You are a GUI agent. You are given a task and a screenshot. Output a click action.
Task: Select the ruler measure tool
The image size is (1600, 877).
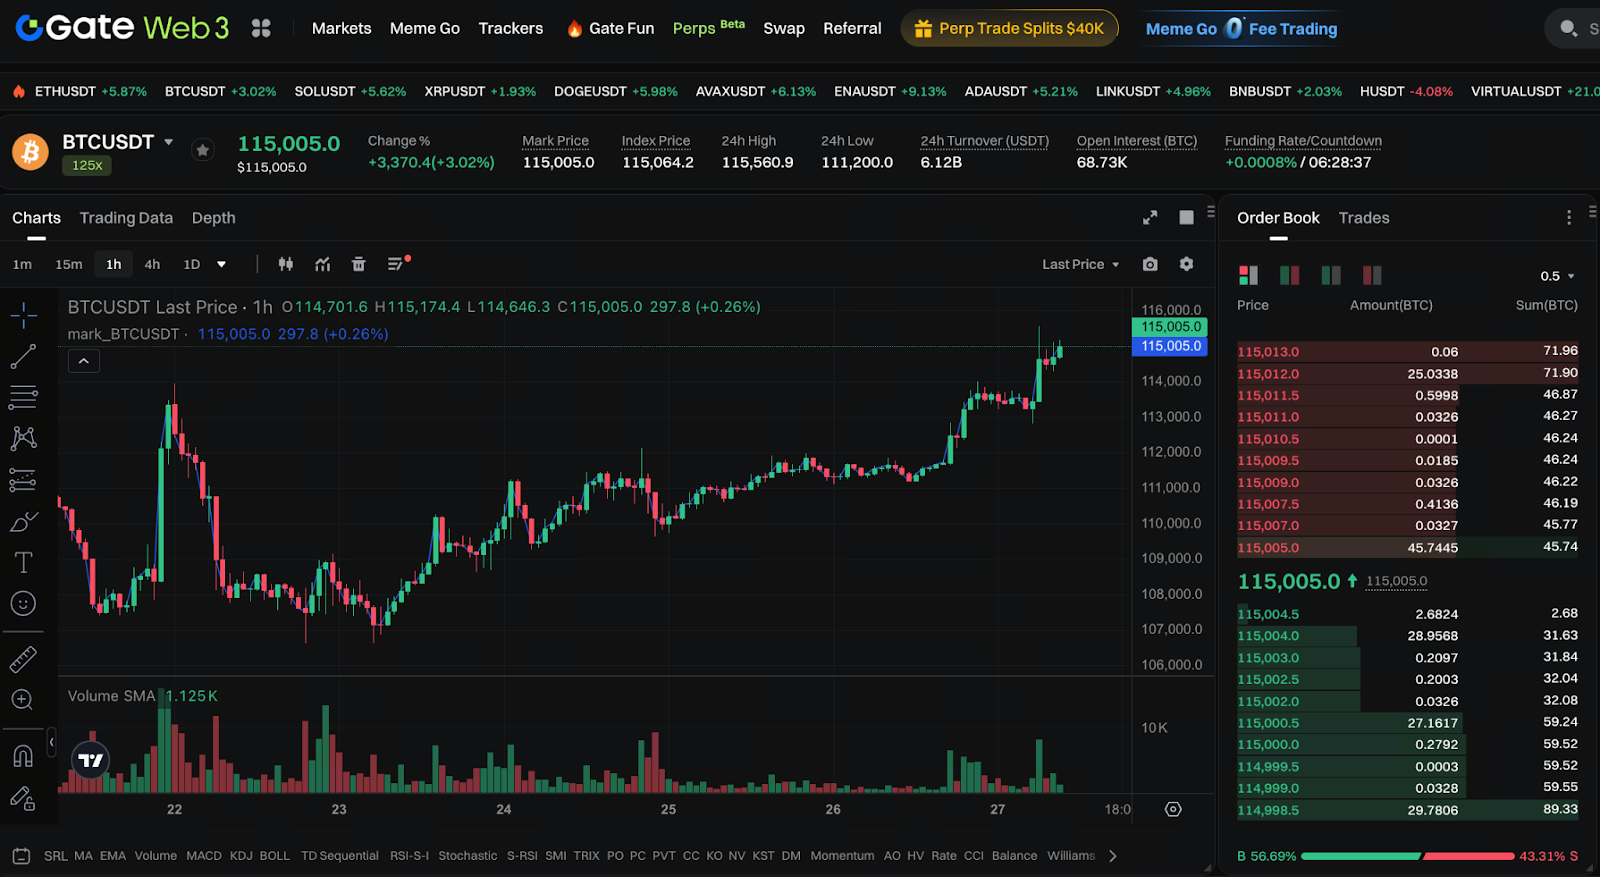23,659
